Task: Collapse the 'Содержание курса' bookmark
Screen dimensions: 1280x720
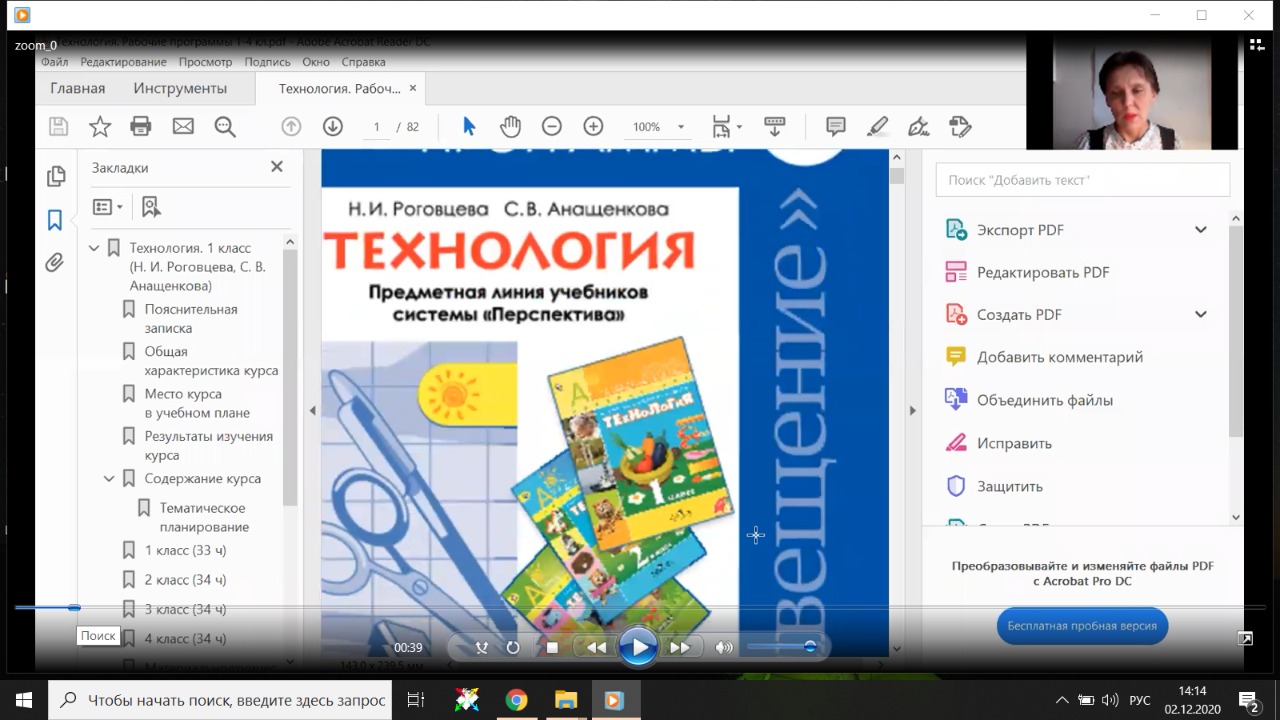Action: [x=109, y=479]
